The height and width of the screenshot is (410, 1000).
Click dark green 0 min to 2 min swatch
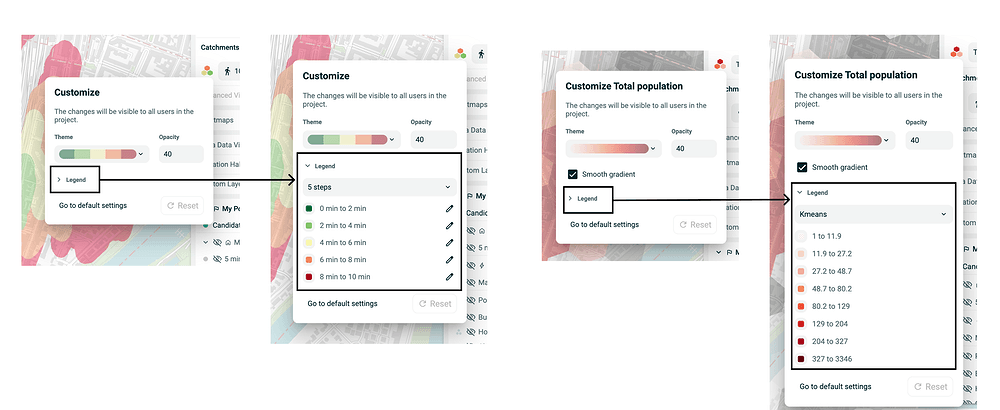coord(312,208)
